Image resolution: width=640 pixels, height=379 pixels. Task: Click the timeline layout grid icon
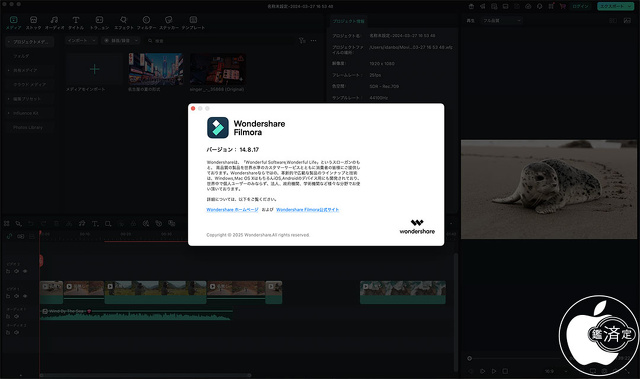7,224
